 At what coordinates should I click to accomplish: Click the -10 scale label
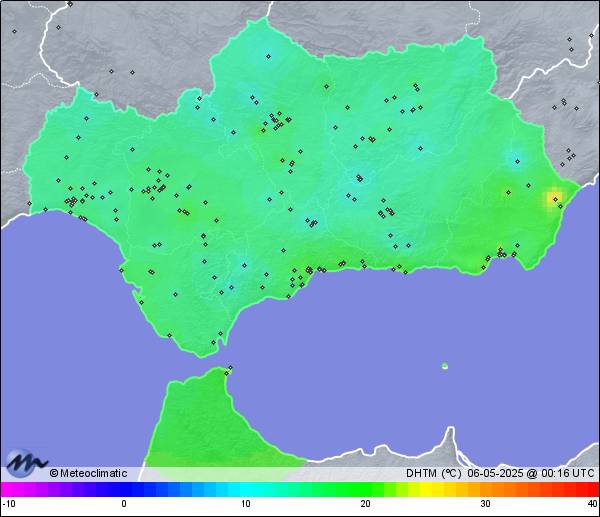(x=9, y=504)
